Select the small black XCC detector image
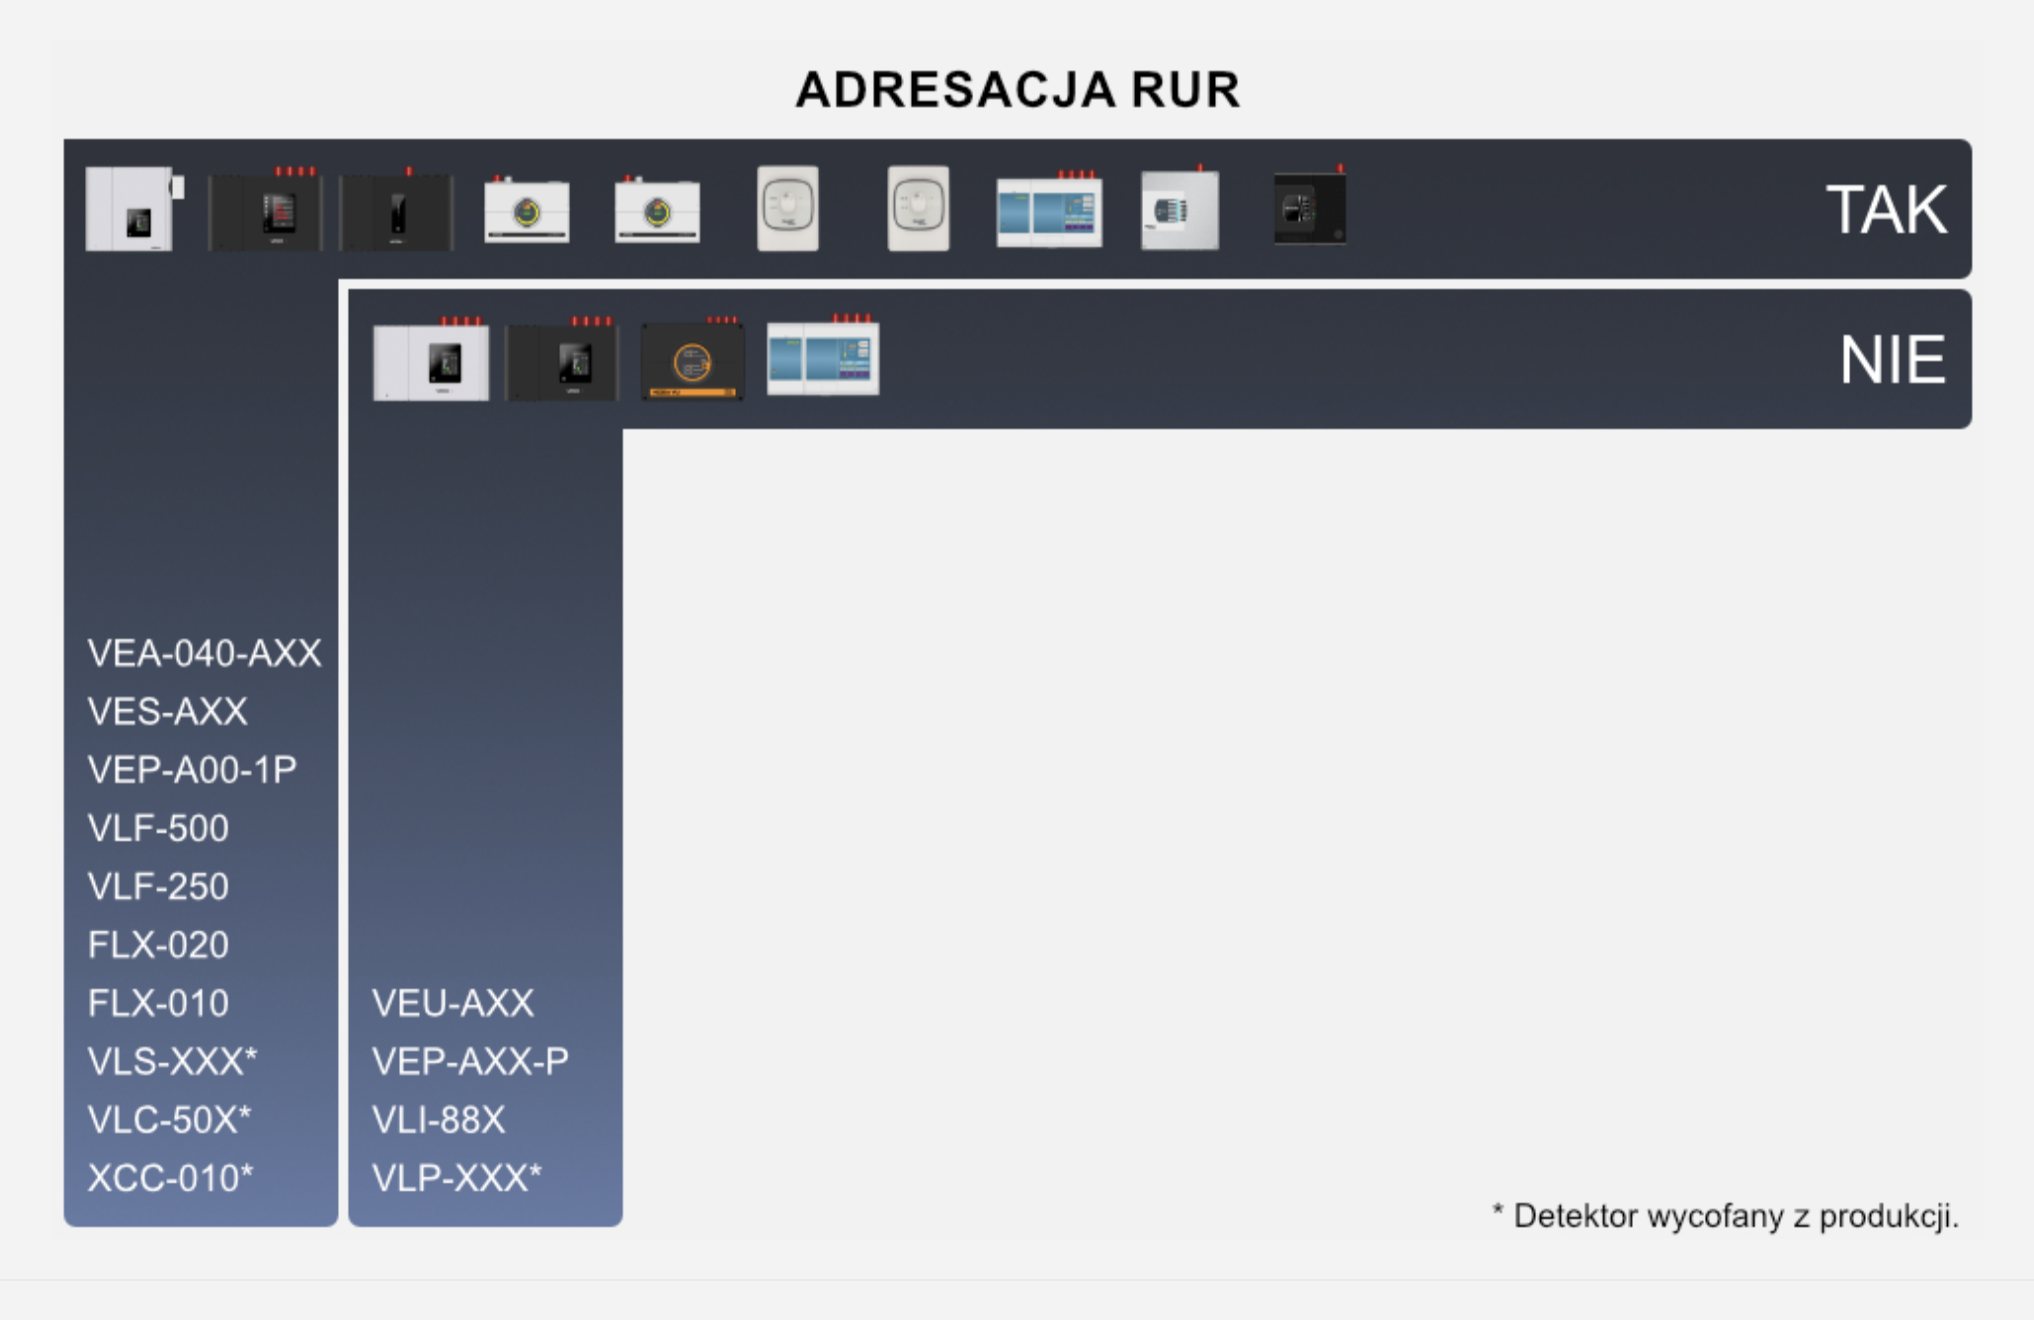Screen dimensions: 2034x1320 coord(1309,209)
